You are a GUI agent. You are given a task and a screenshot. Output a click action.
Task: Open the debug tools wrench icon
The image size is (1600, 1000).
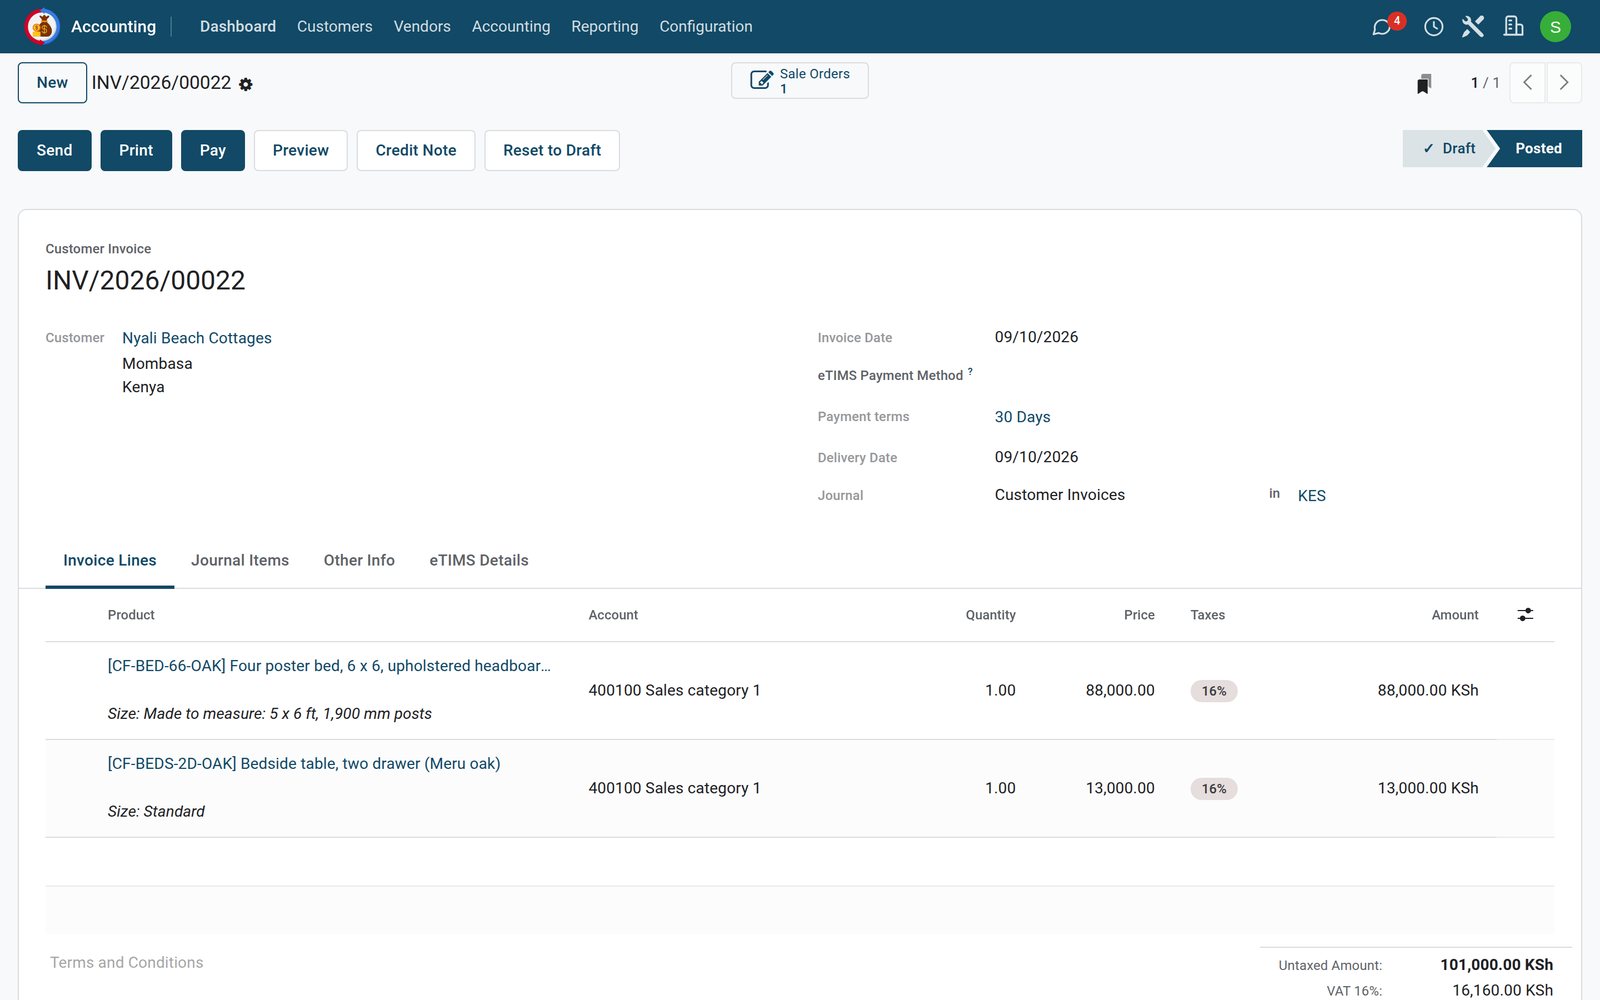tap(1473, 27)
